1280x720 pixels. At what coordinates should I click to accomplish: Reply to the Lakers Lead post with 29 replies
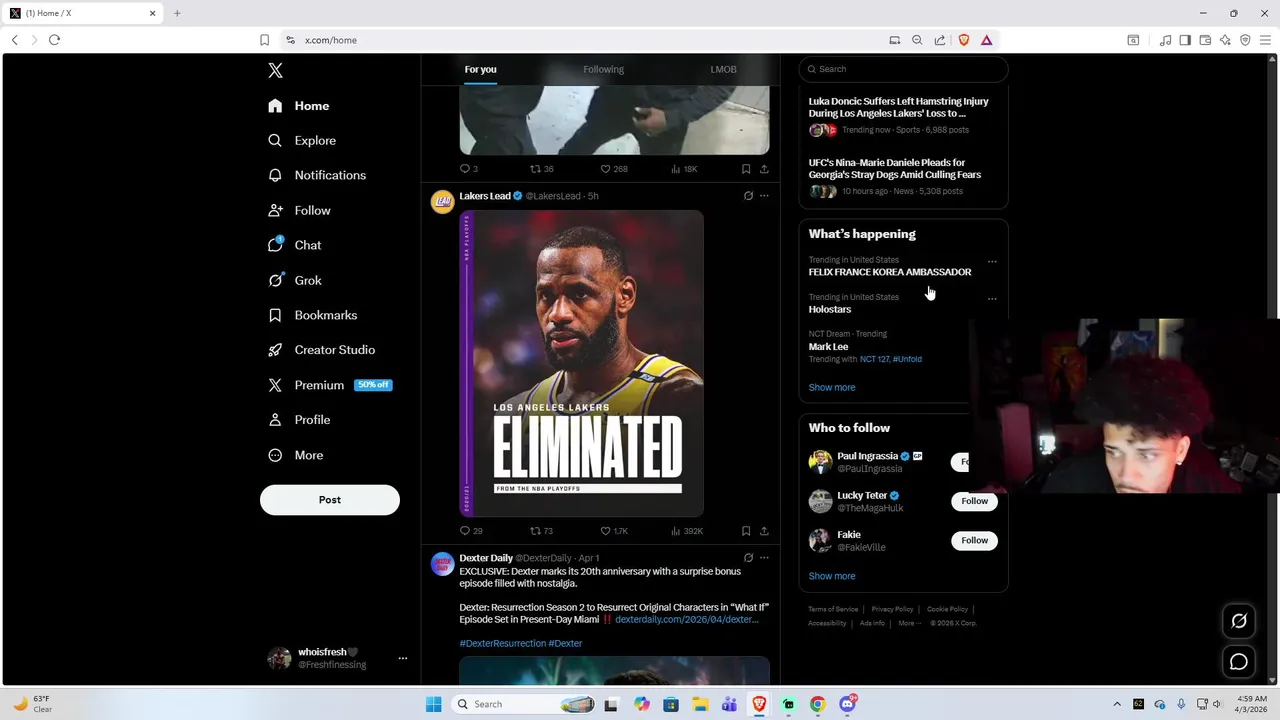click(x=470, y=531)
